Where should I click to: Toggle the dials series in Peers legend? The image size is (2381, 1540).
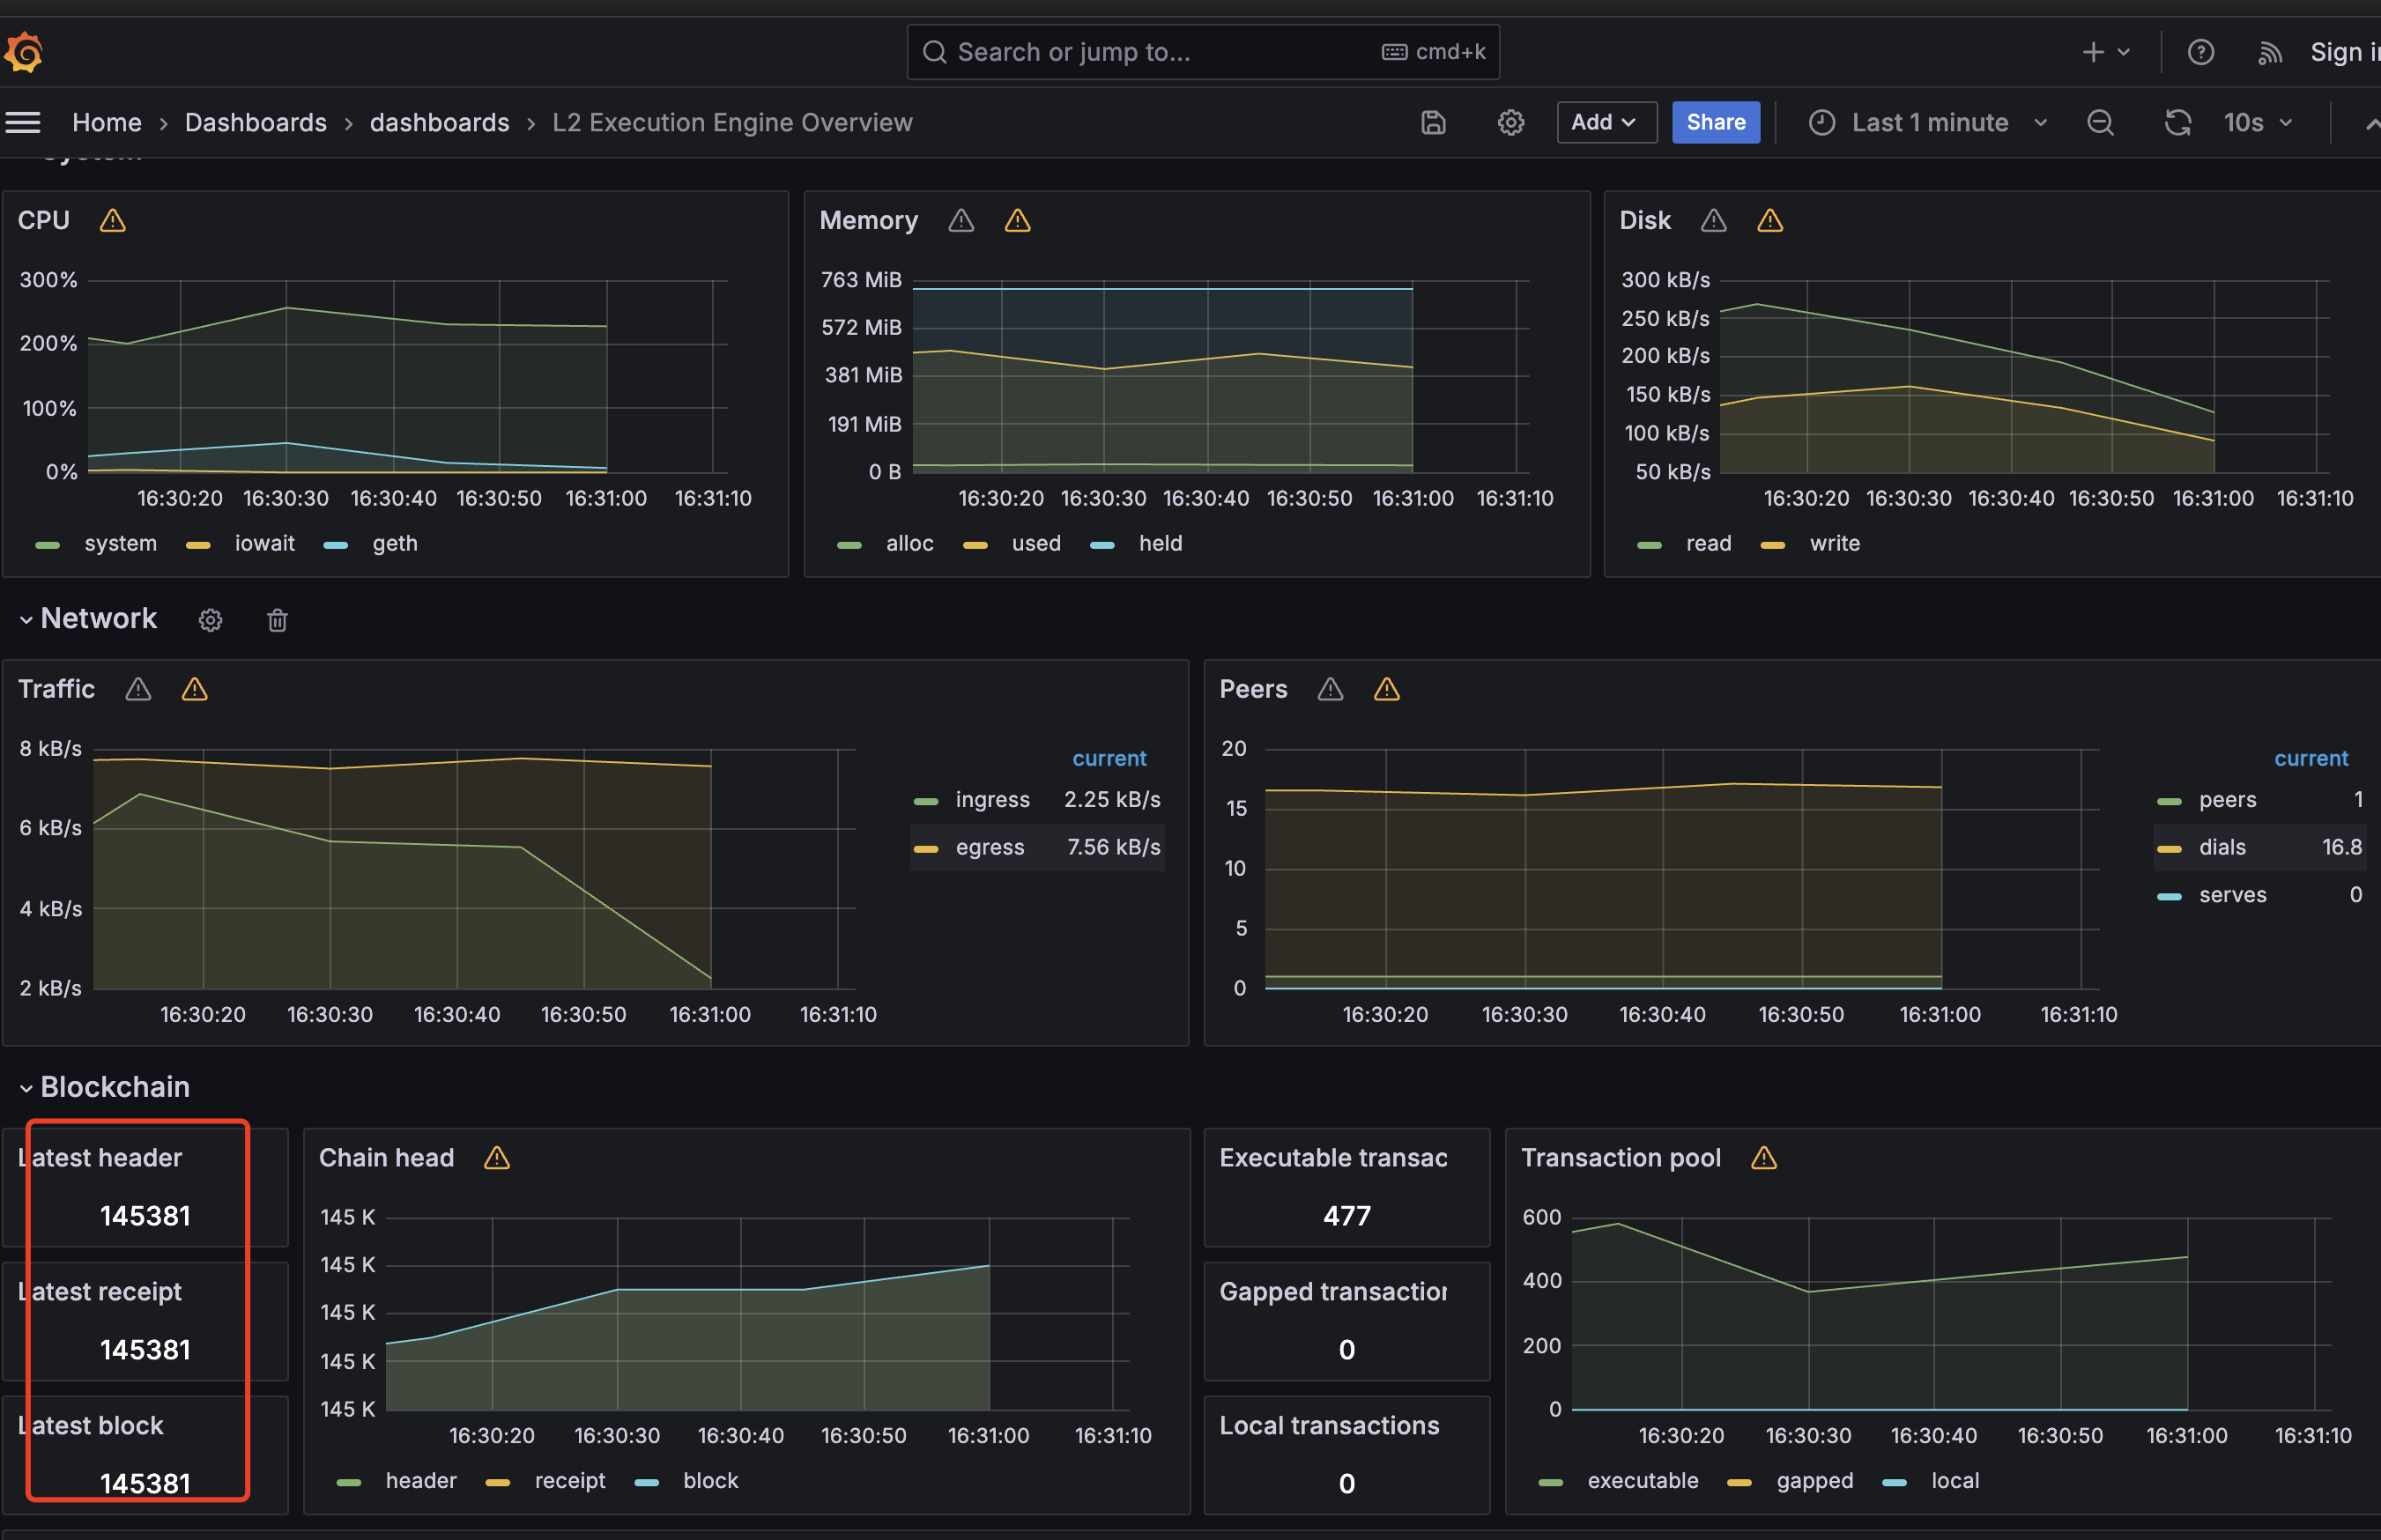coord(2221,847)
